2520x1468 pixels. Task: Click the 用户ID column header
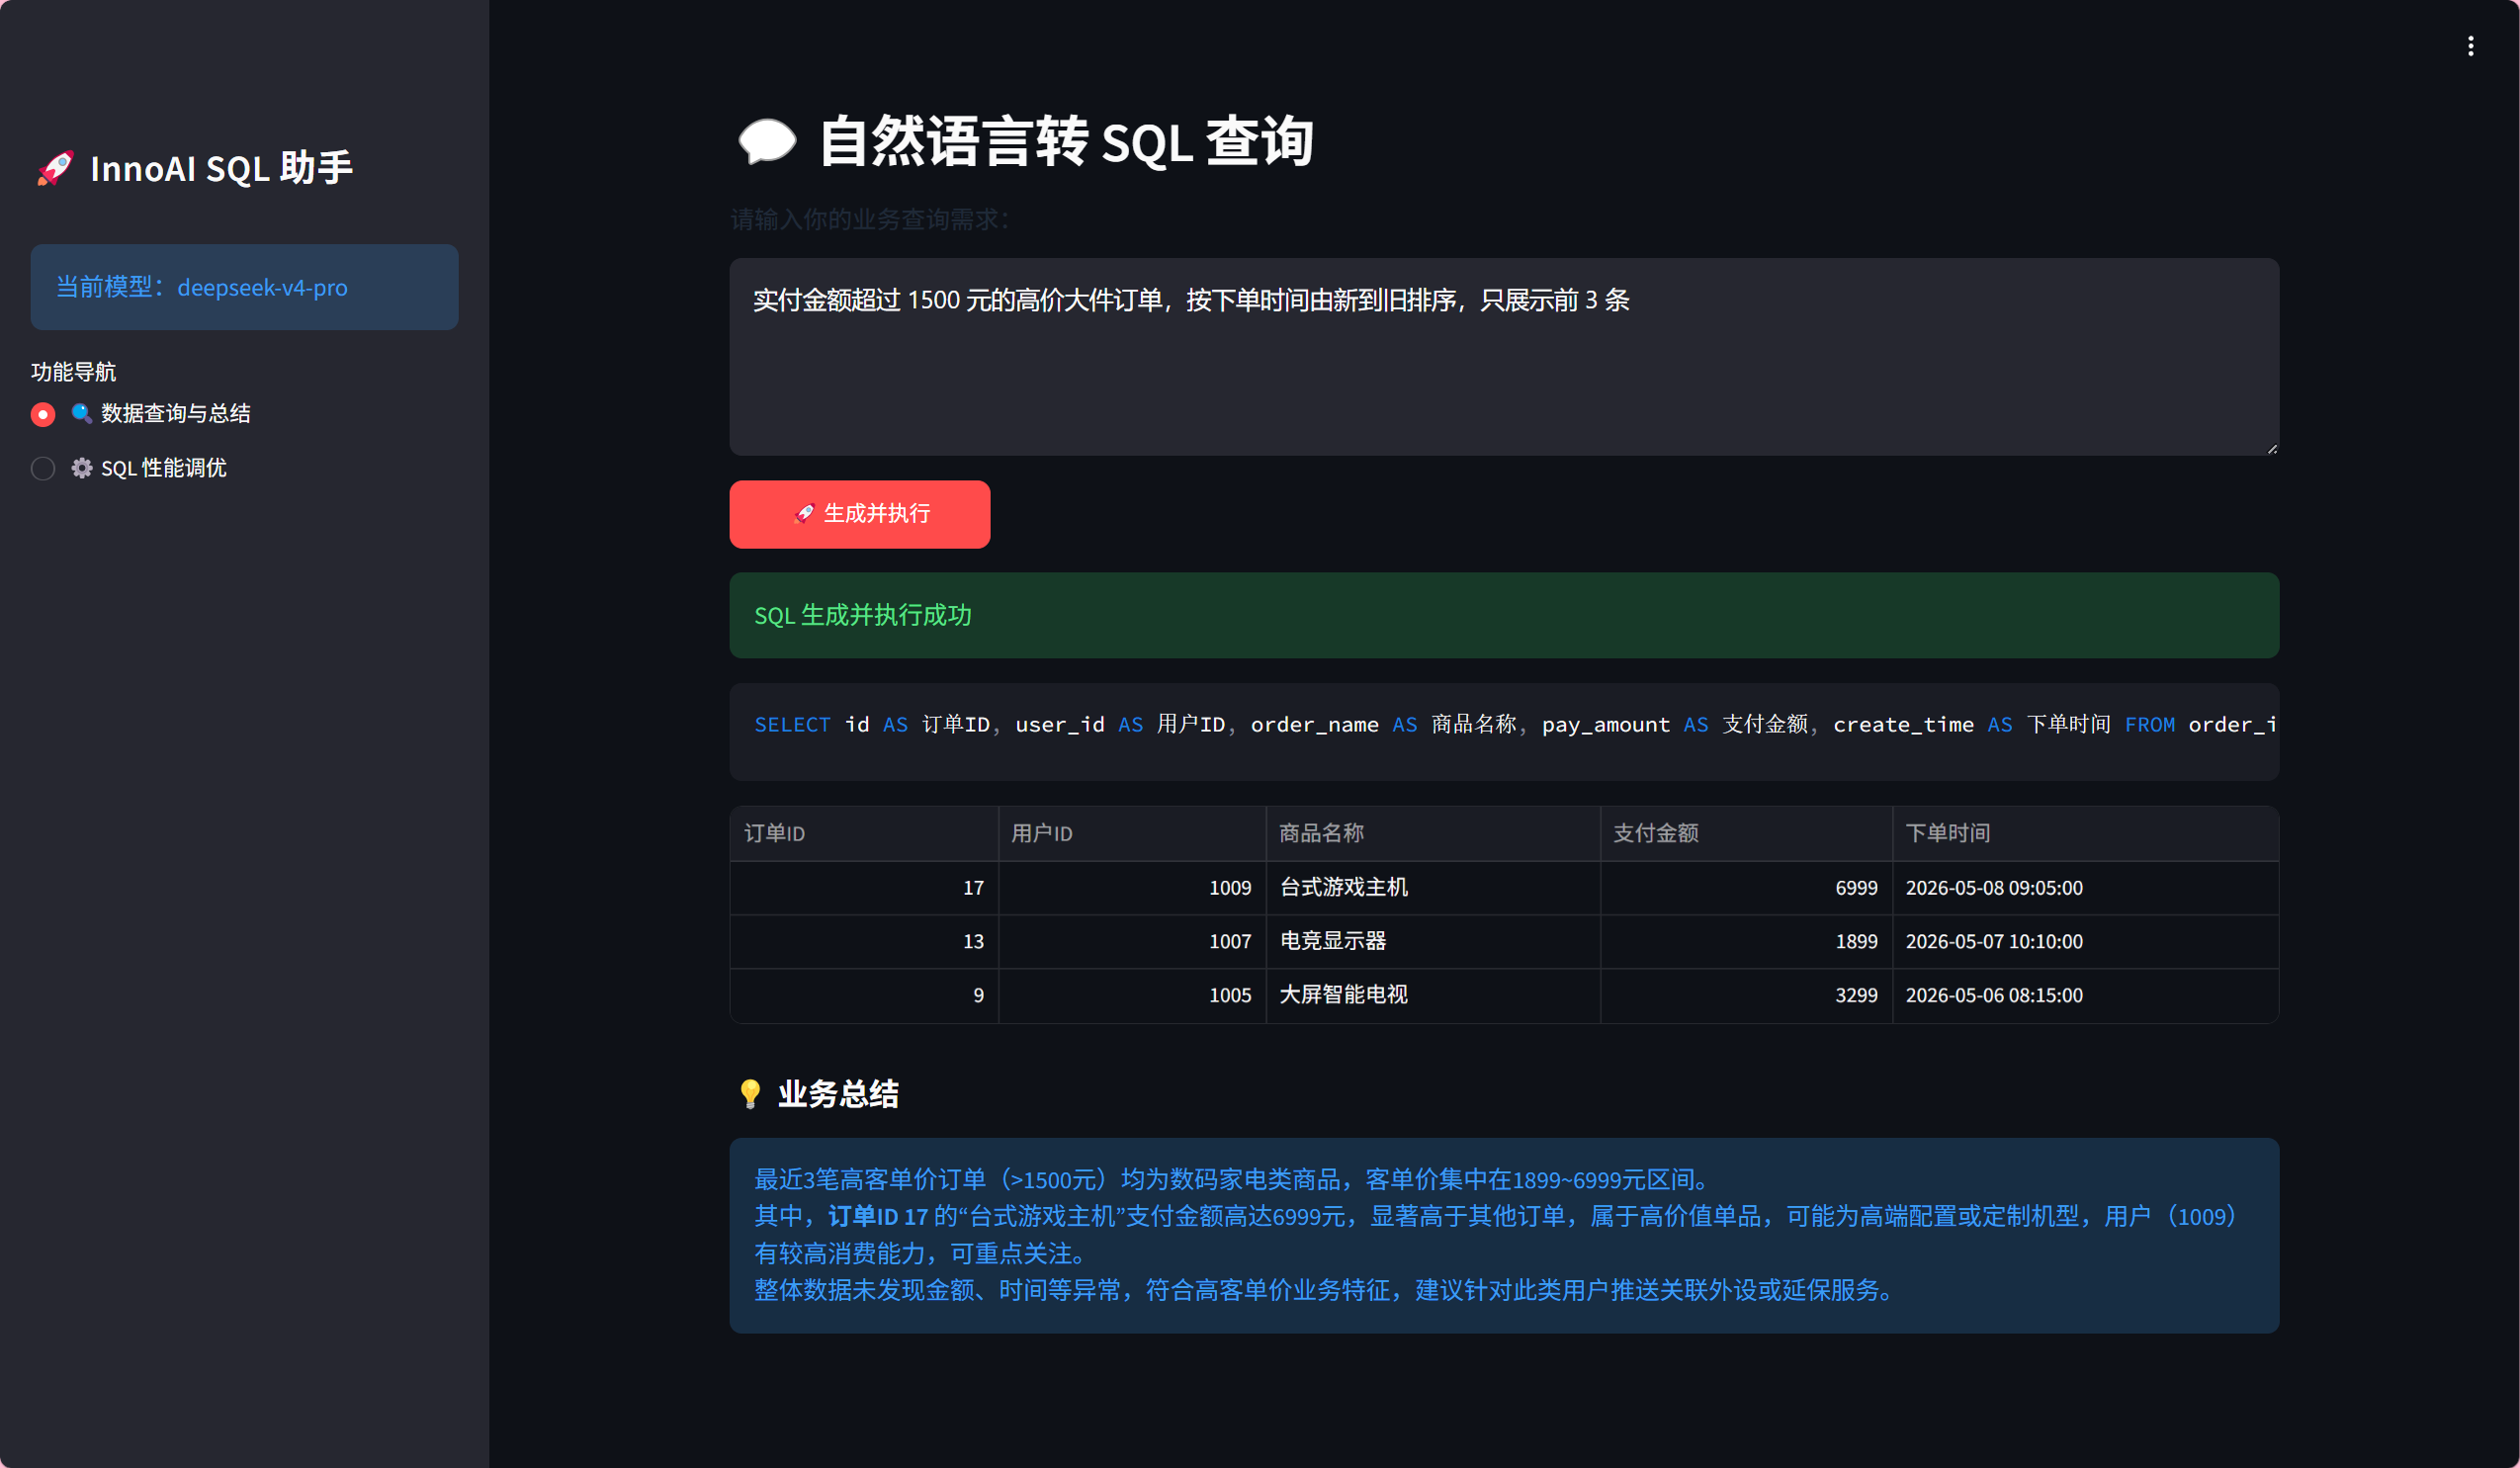tap(1132, 833)
